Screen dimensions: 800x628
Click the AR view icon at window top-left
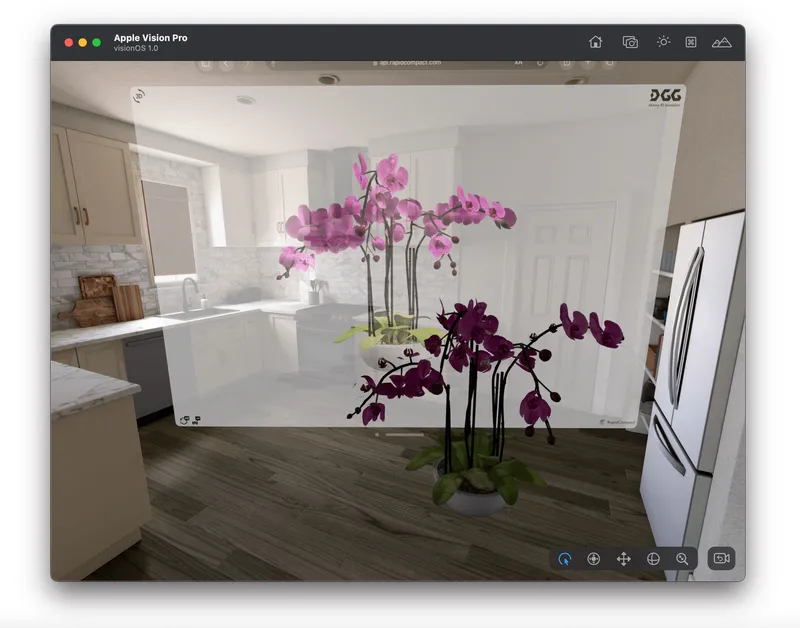click(x=140, y=96)
